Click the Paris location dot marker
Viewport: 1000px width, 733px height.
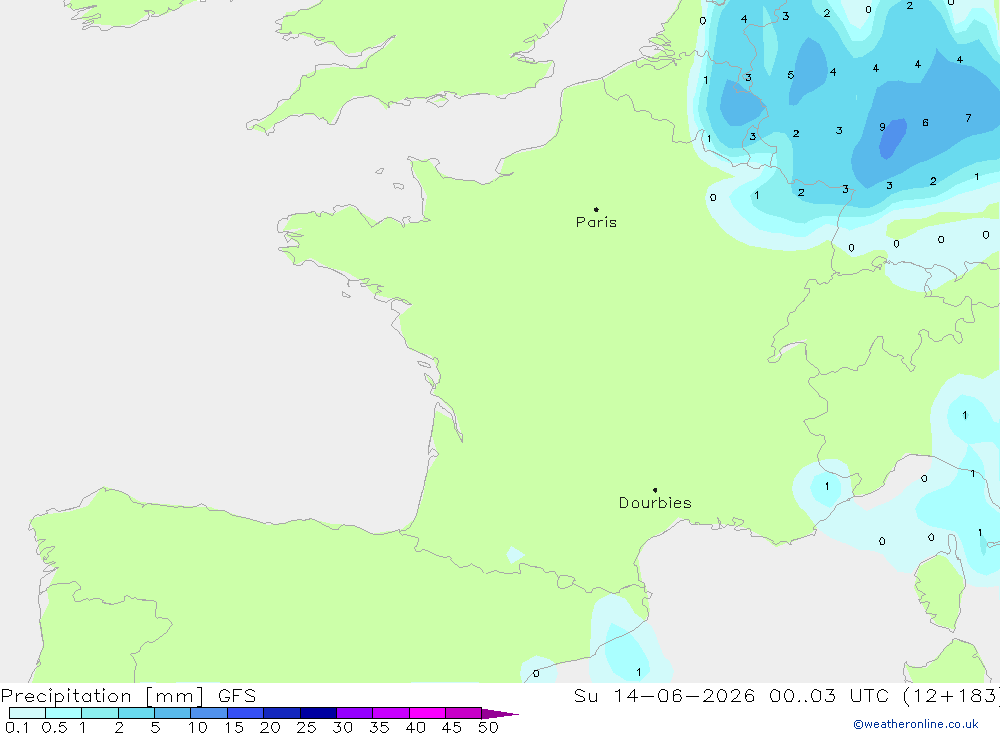coord(596,209)
